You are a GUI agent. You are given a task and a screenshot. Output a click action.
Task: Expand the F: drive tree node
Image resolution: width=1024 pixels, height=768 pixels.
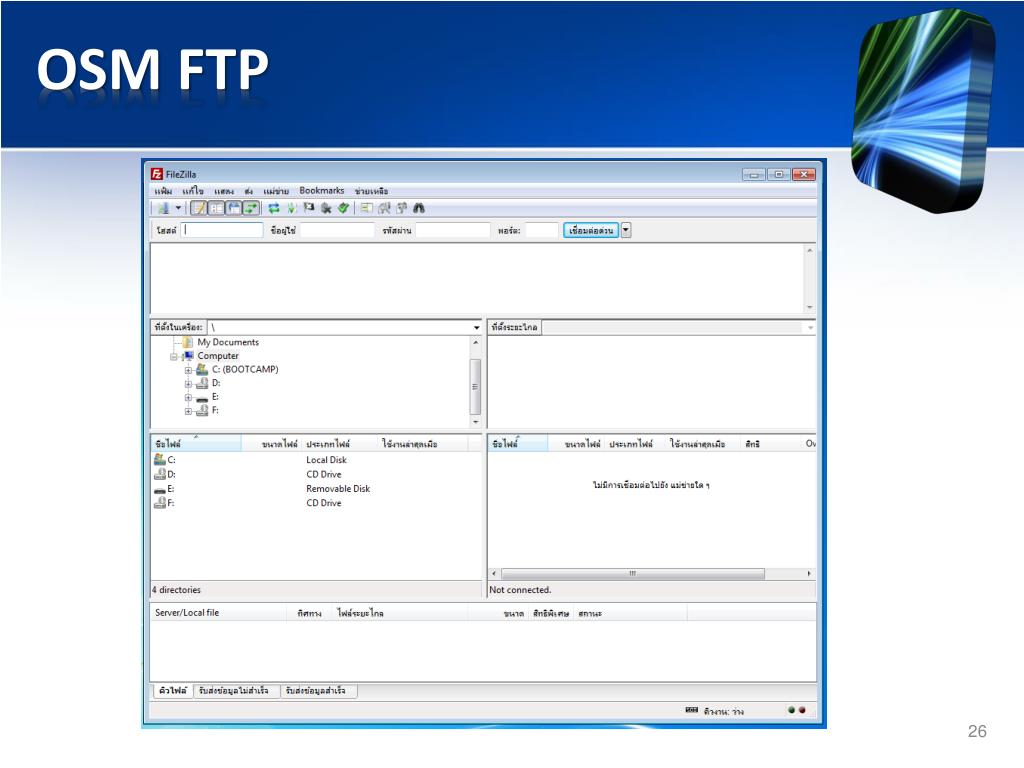pos(188,411)
